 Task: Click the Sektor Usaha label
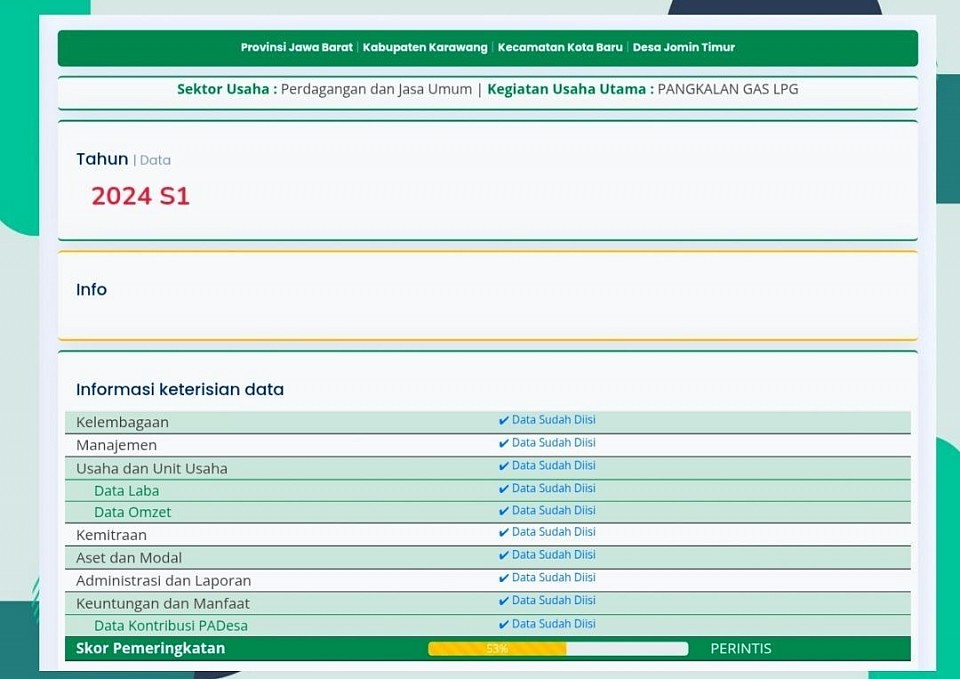(x=227, y=89)
